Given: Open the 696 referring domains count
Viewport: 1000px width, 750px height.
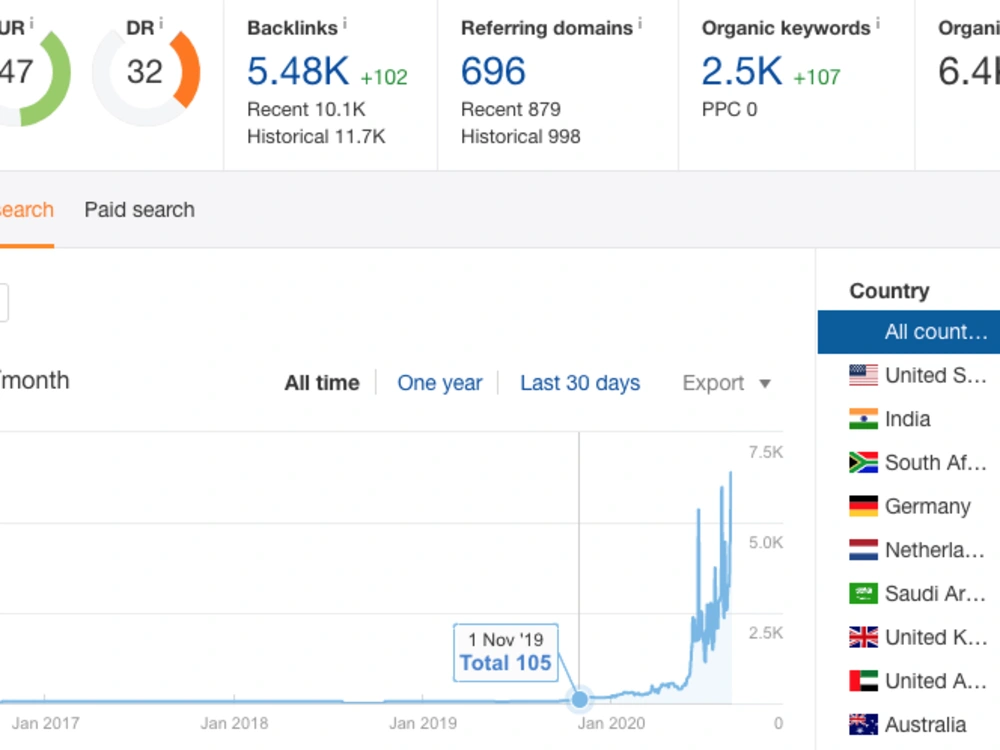Looking at the screenshot, I should pos(493,71).
